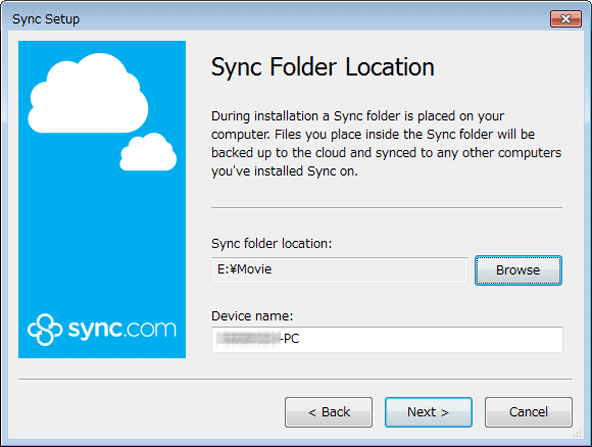
Task: Click the sync.com clover logo icon
Action: pos(45,329)
